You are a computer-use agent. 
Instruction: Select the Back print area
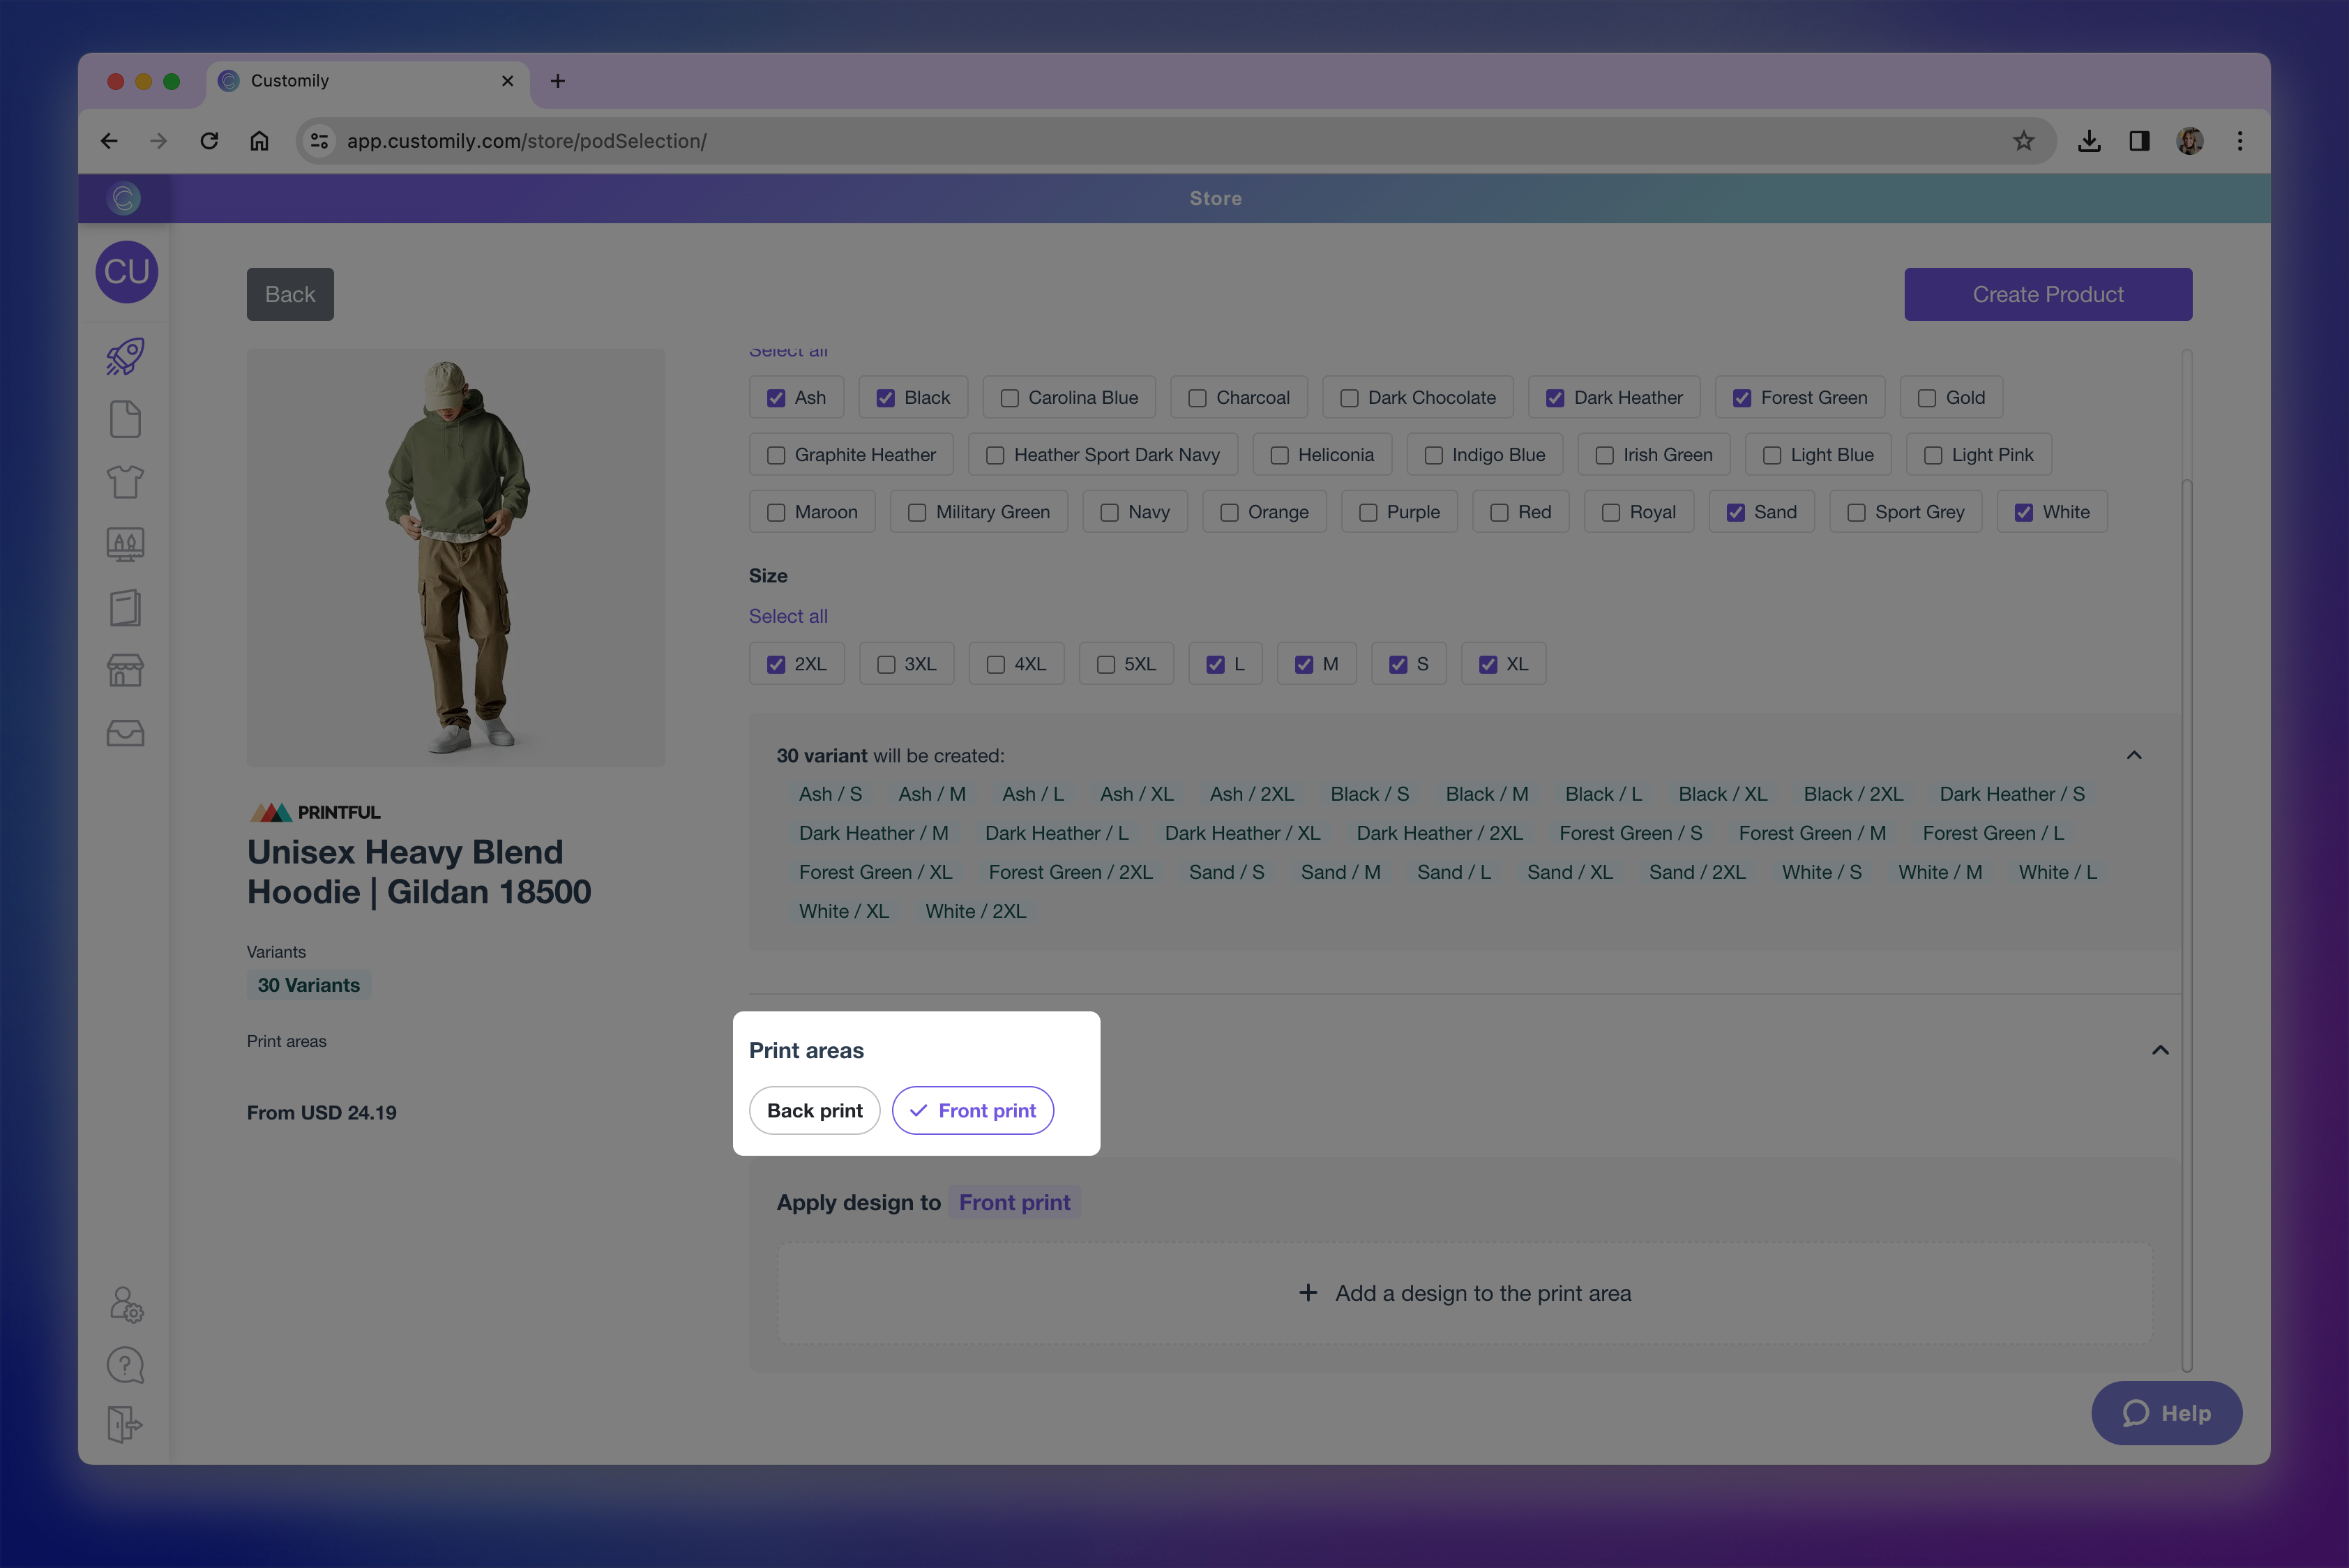pos(814,1111)
